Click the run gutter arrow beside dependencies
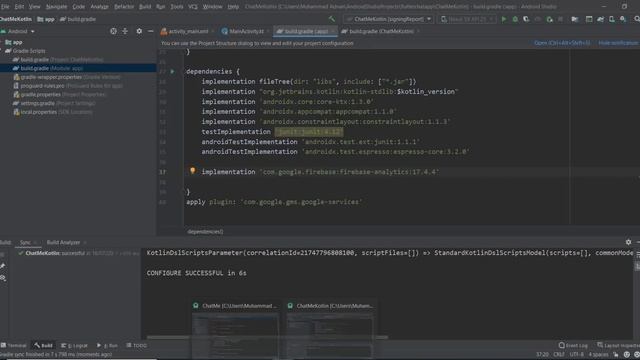Screen dimensions: 640x360 (172, 71)
